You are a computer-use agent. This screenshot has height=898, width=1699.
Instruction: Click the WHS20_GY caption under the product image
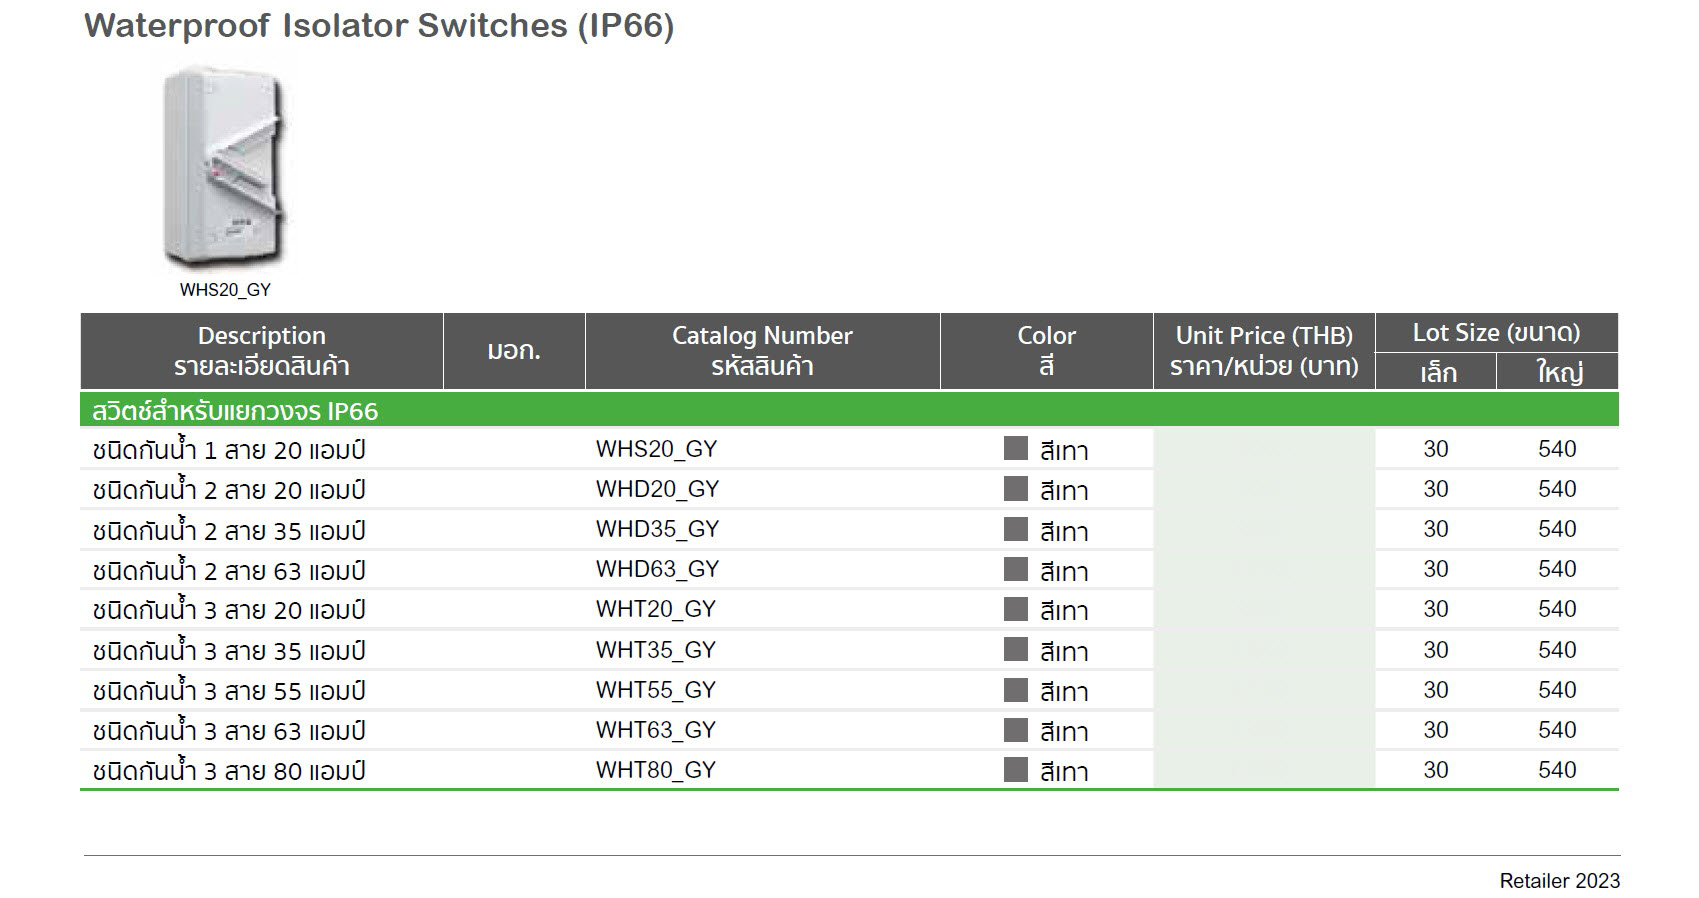[x=225, y=290]
